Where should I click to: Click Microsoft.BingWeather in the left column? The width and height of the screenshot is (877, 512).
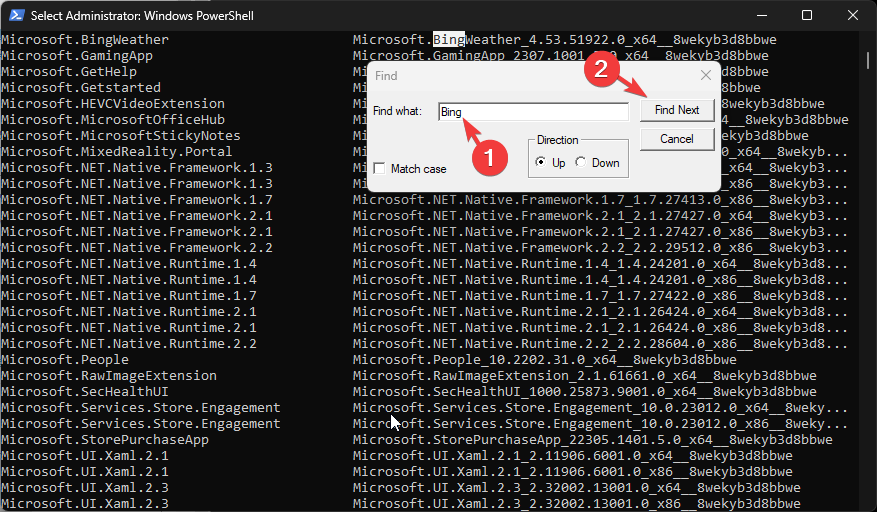[85, 40]
